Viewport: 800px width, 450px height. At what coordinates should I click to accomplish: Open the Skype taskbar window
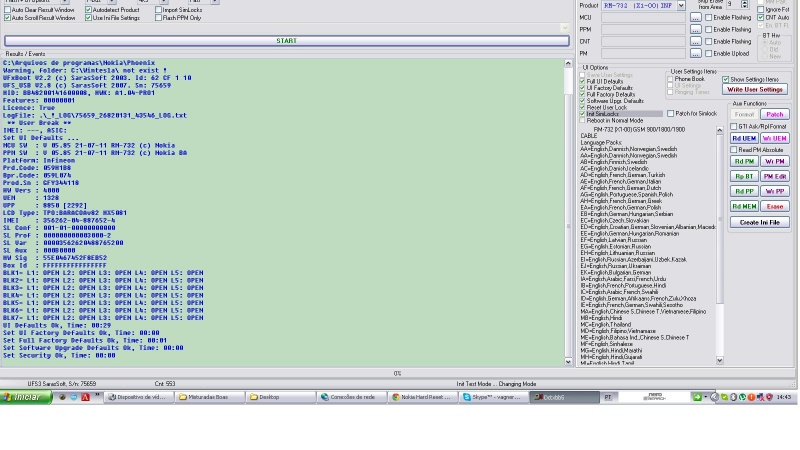click(x=493, y=397)
